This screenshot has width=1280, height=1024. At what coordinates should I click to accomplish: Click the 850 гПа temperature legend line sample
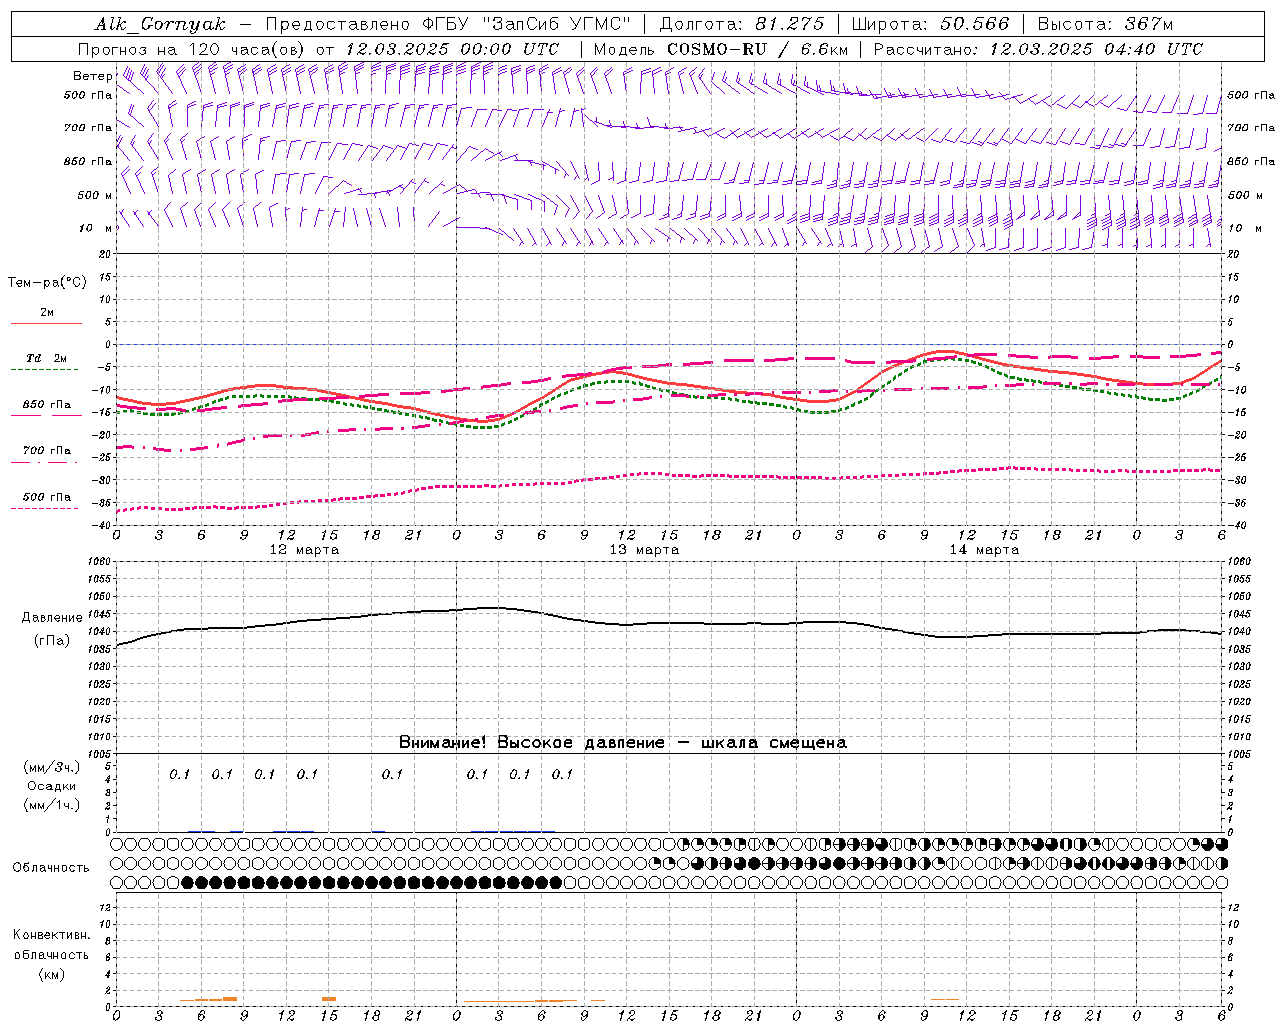[x=45, y=416]
